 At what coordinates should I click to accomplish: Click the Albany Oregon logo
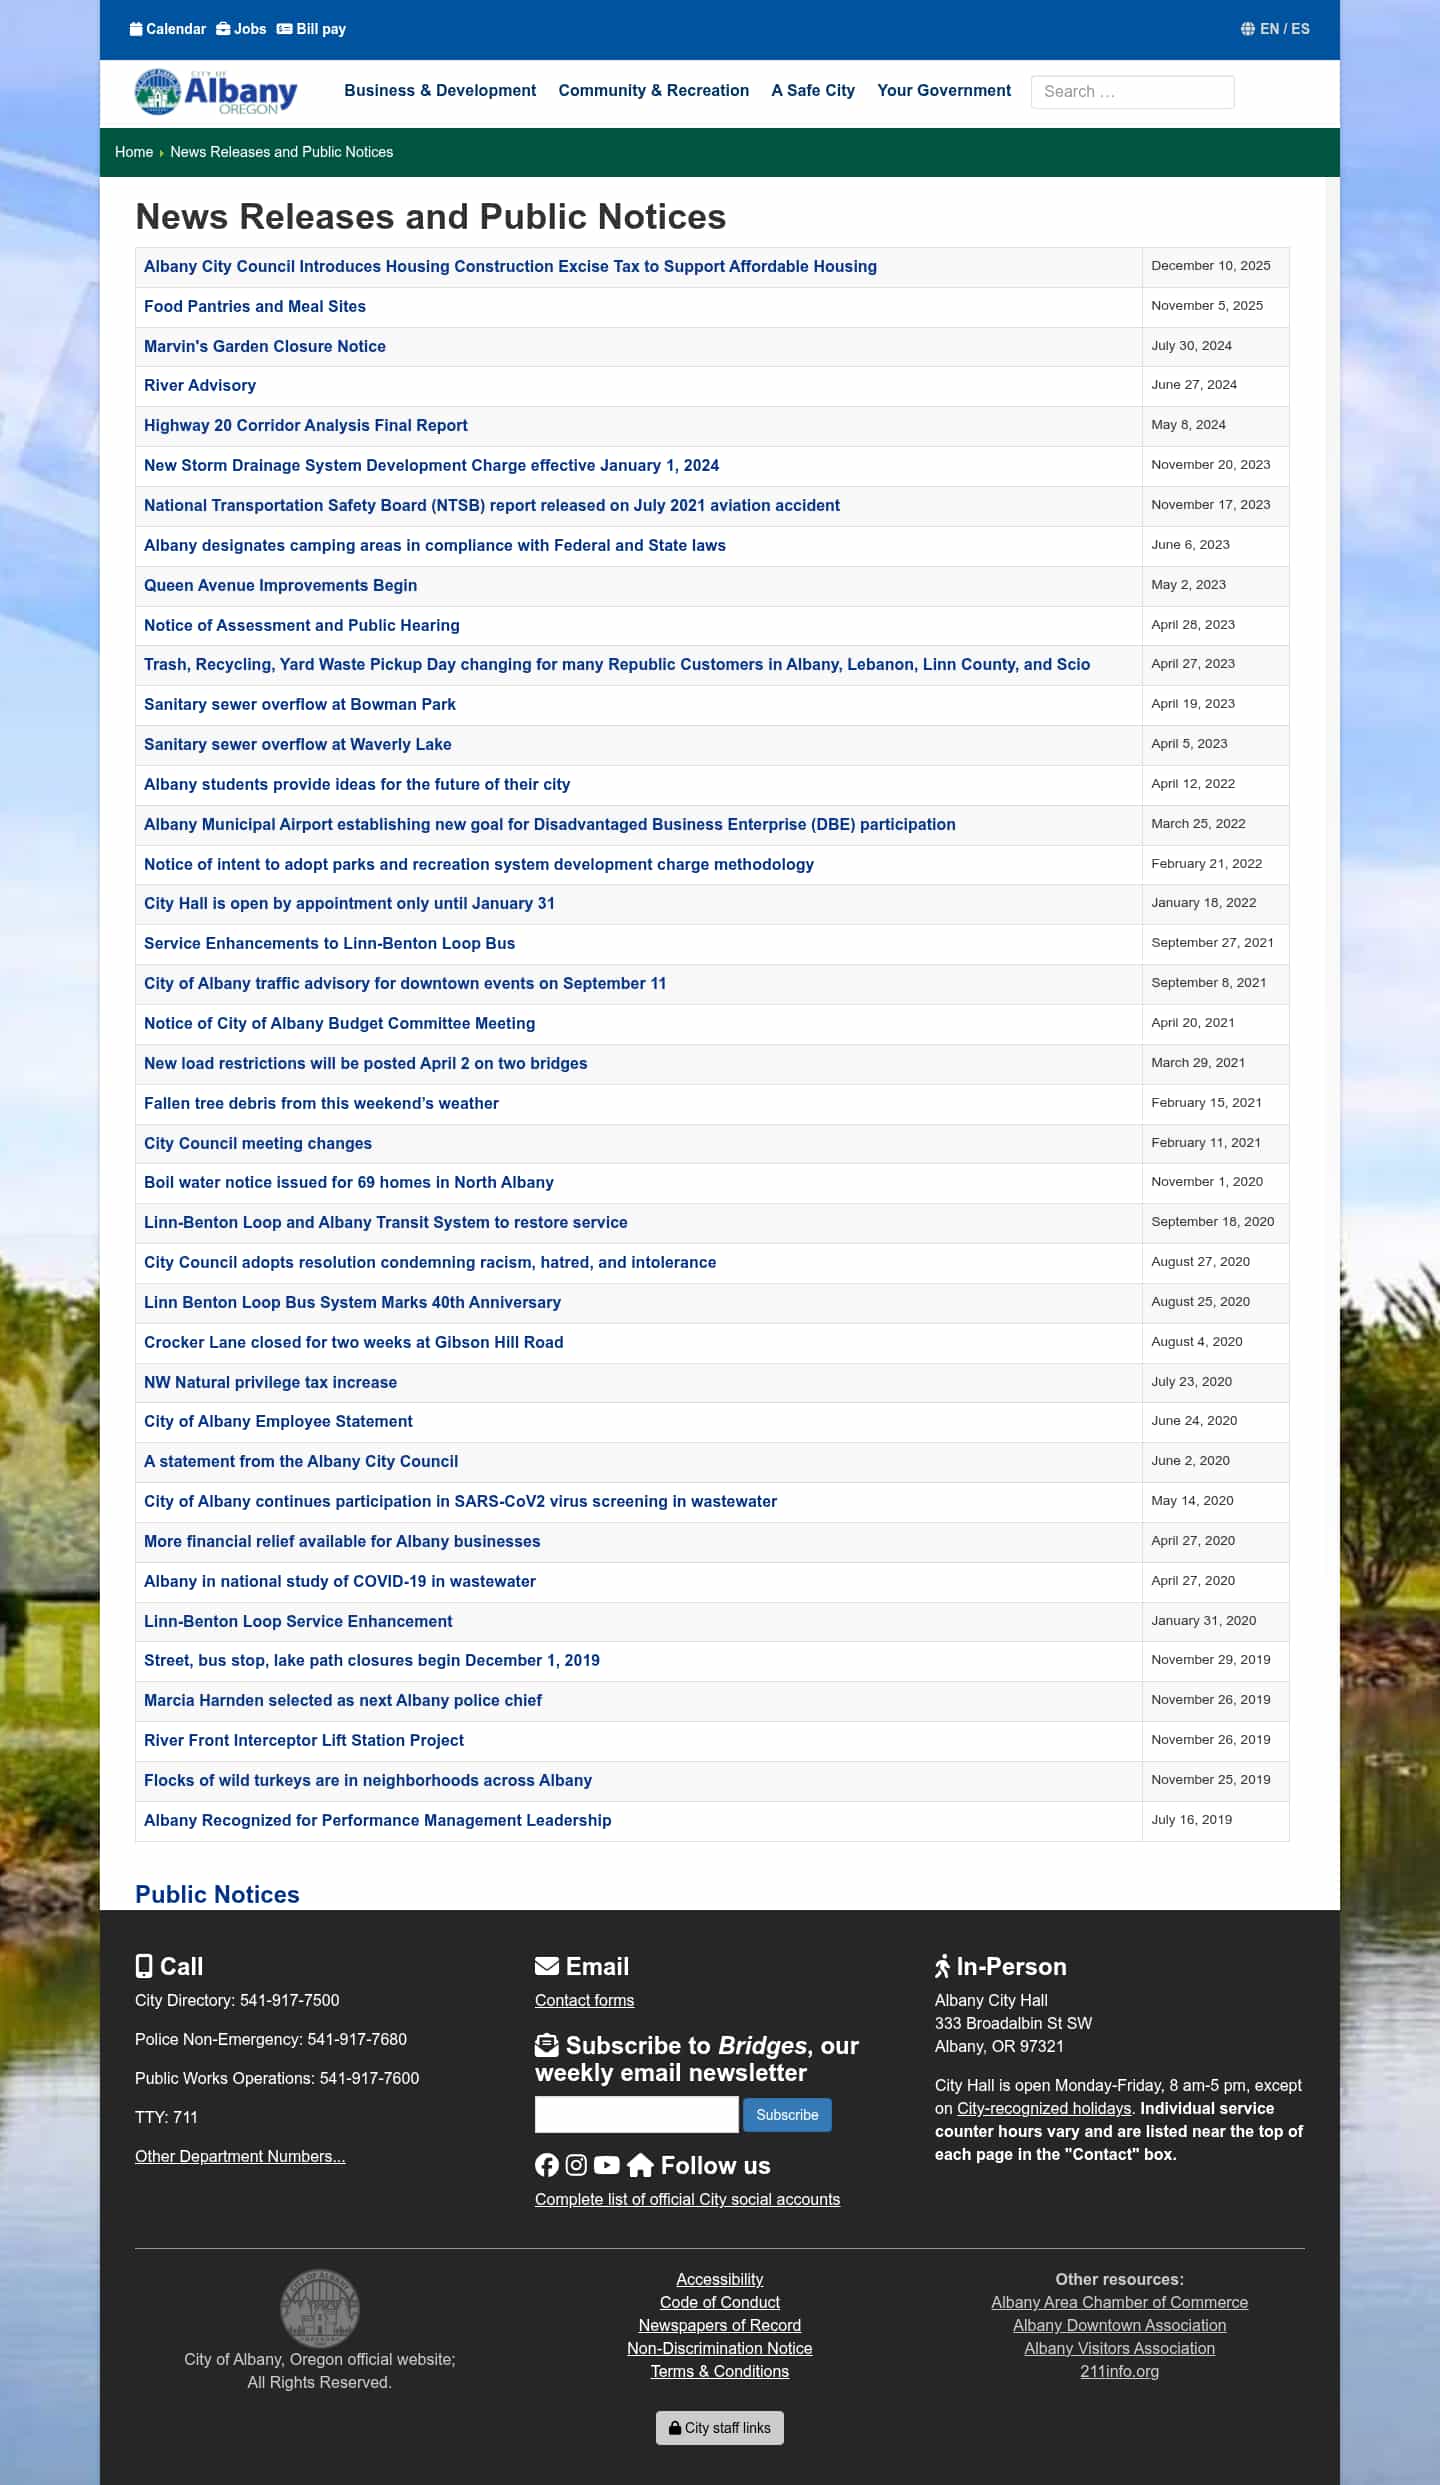(216, 92)
